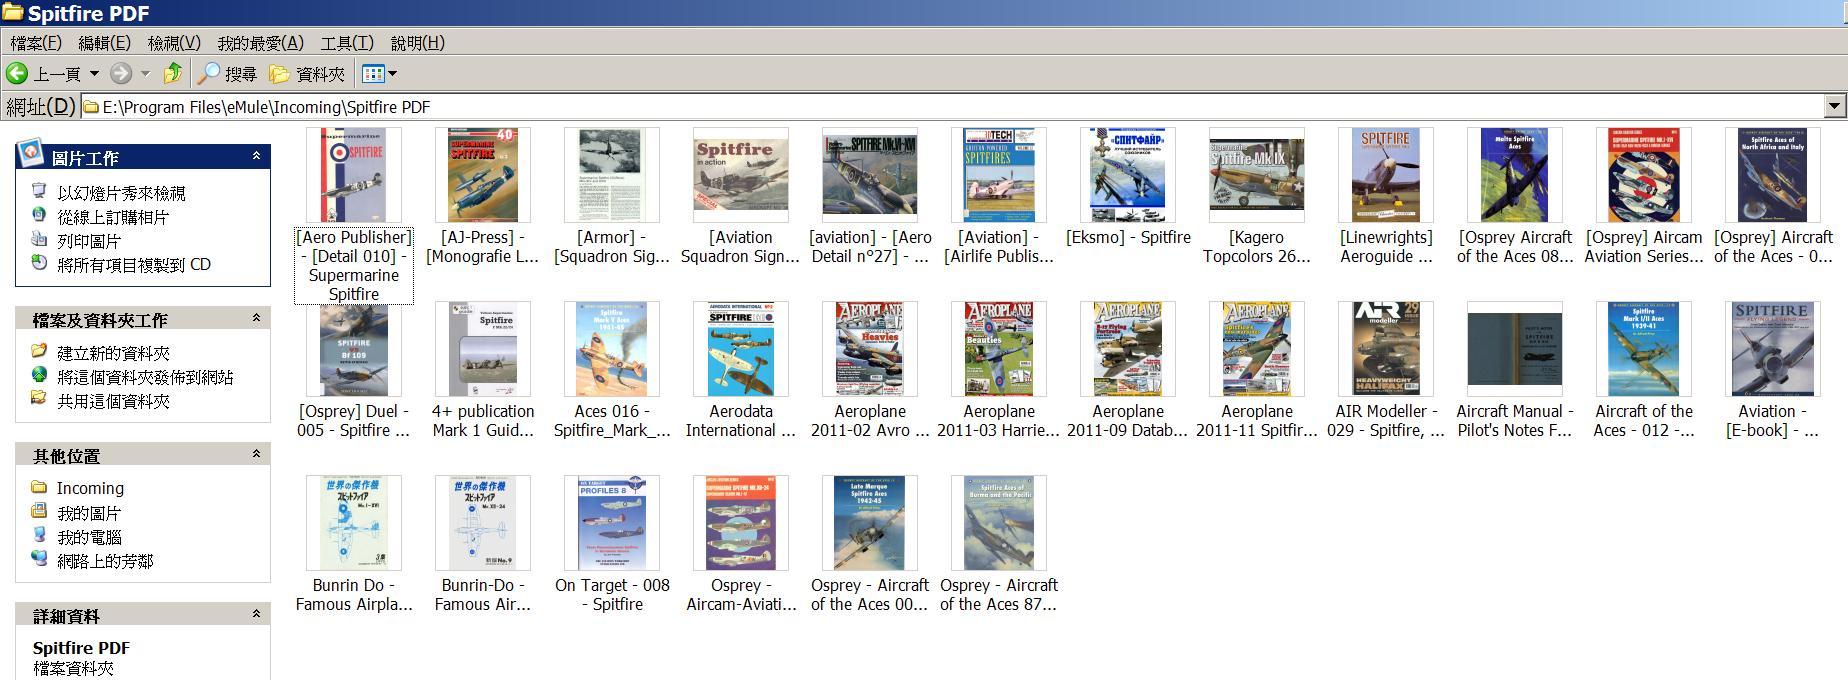Screen dimensions: 1848x680
Task: Select the Aero Publisher Detail 010 thumbnail
Action: point(354,175)
